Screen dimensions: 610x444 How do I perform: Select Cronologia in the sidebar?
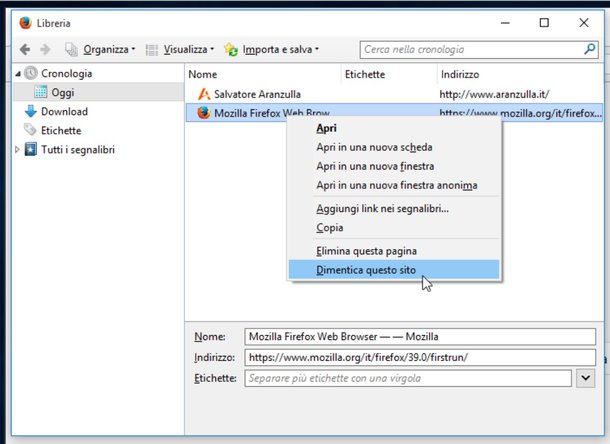[x=67, y=73]
